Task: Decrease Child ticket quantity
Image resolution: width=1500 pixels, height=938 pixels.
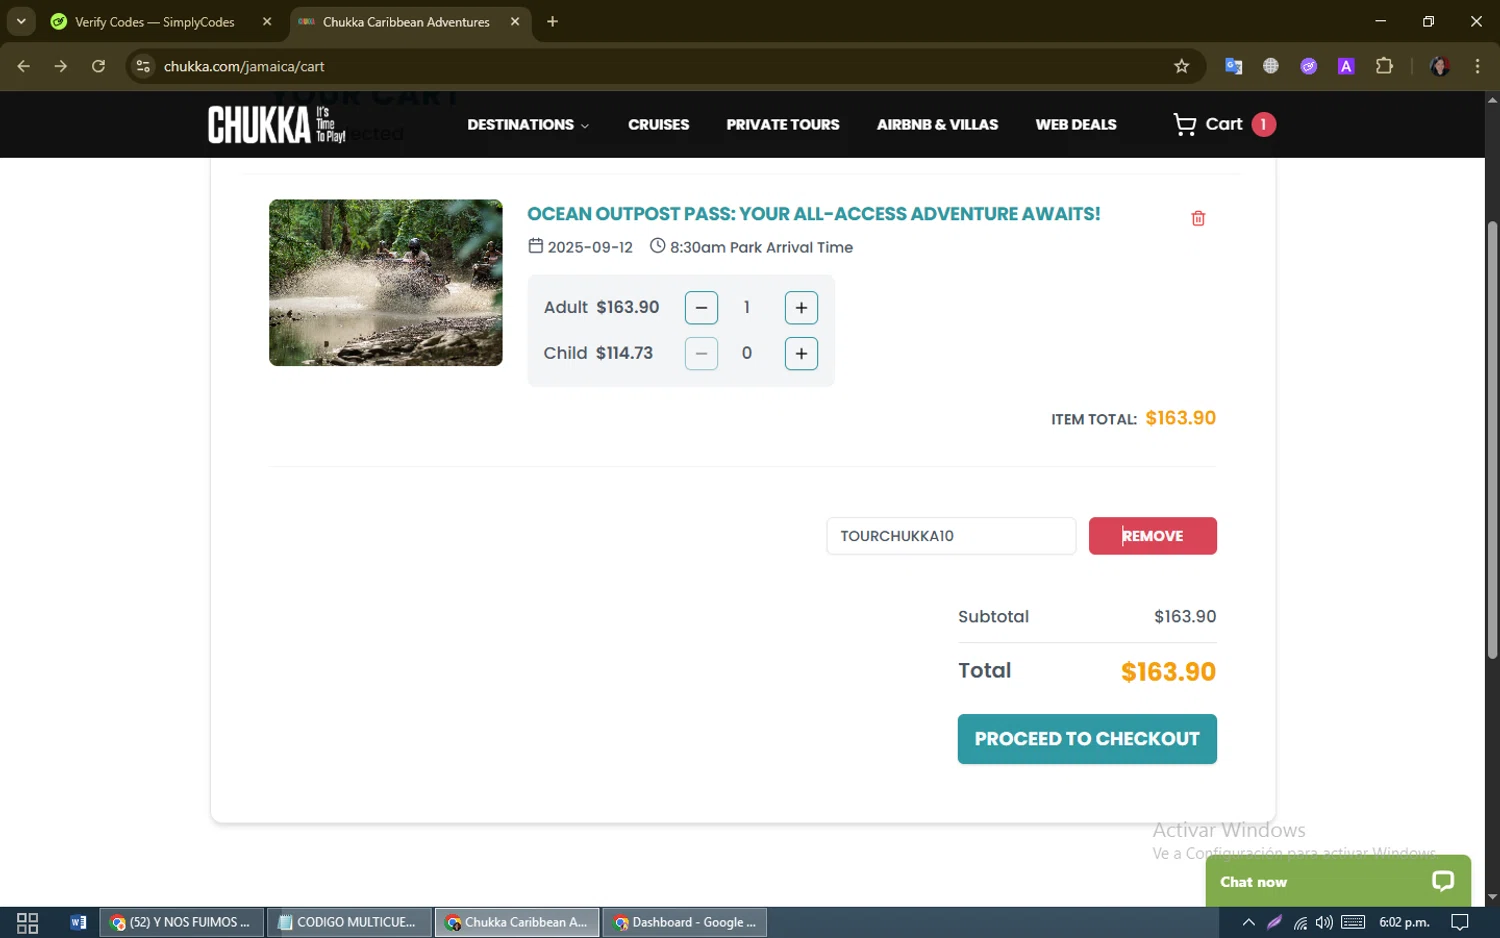Action: click(x=701, y=353)
